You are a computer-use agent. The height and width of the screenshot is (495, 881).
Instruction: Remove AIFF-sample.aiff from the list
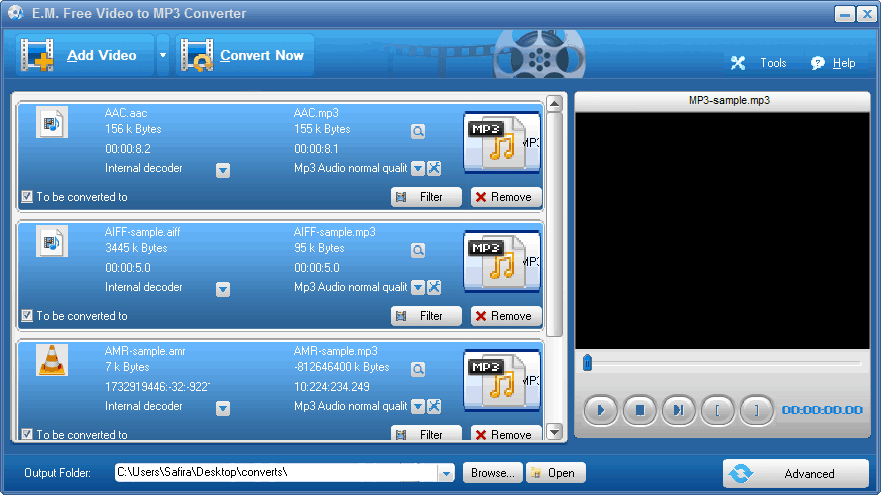[506, 316]
